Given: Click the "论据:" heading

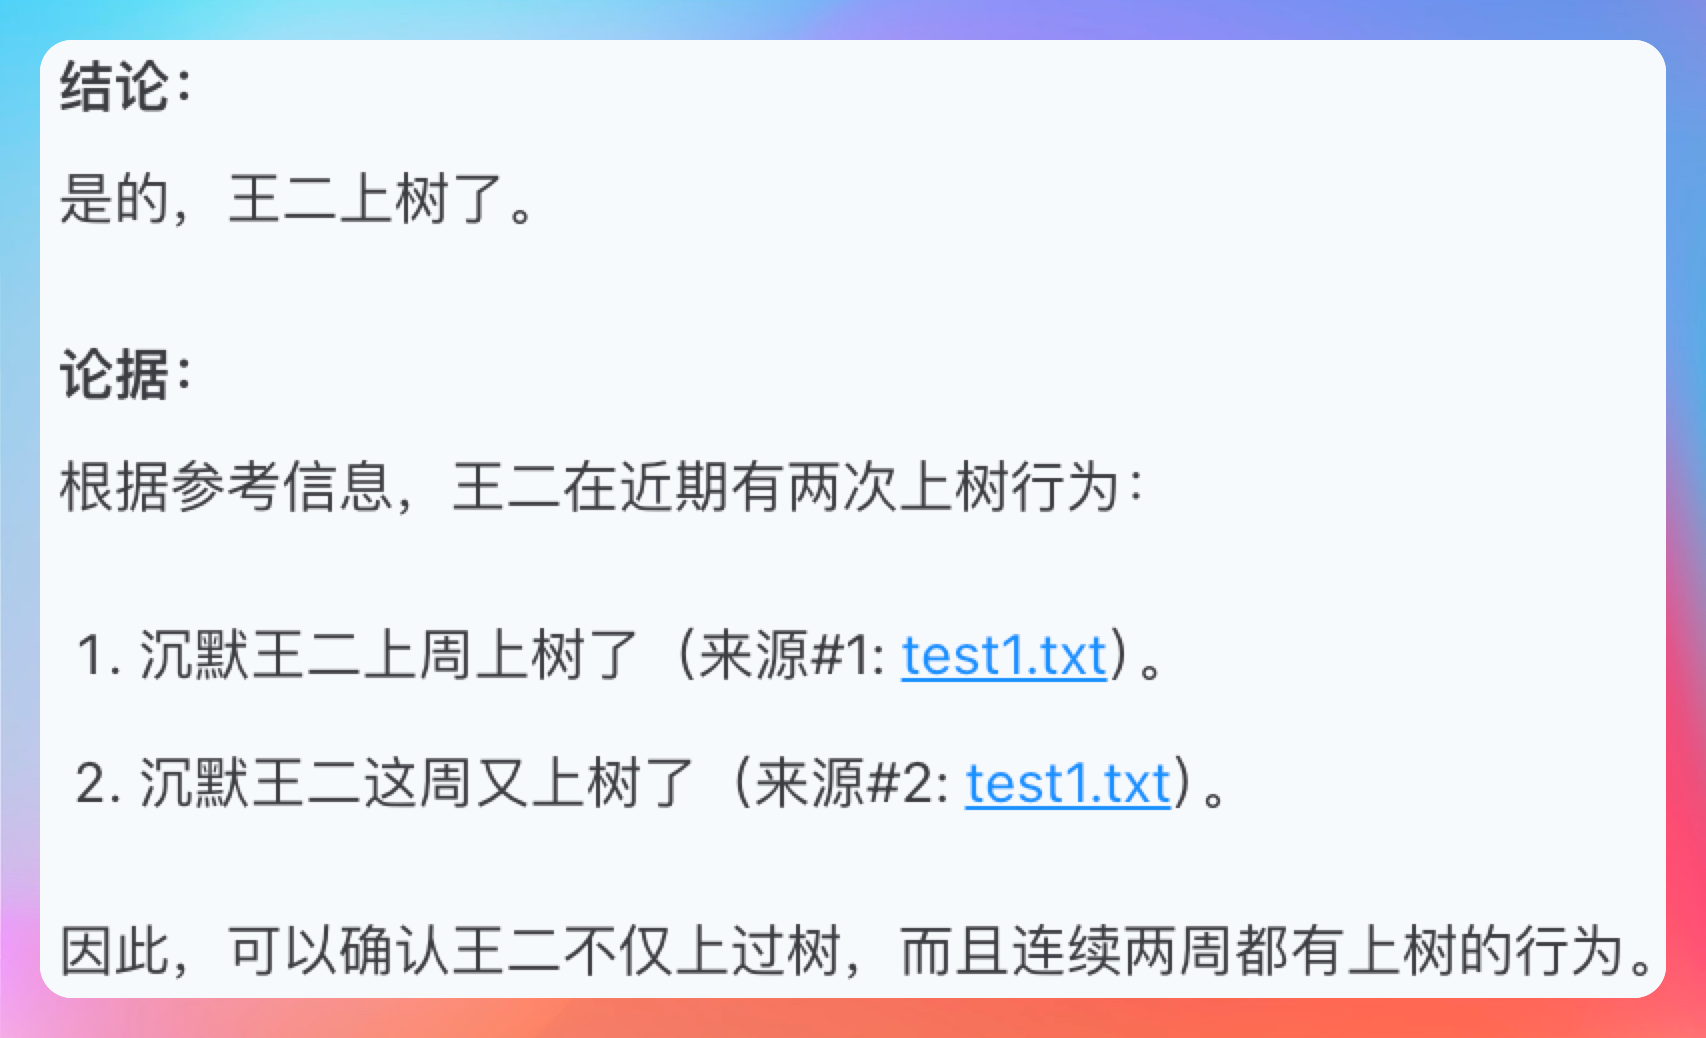Looking at the screenshot, I should [125, 375].
